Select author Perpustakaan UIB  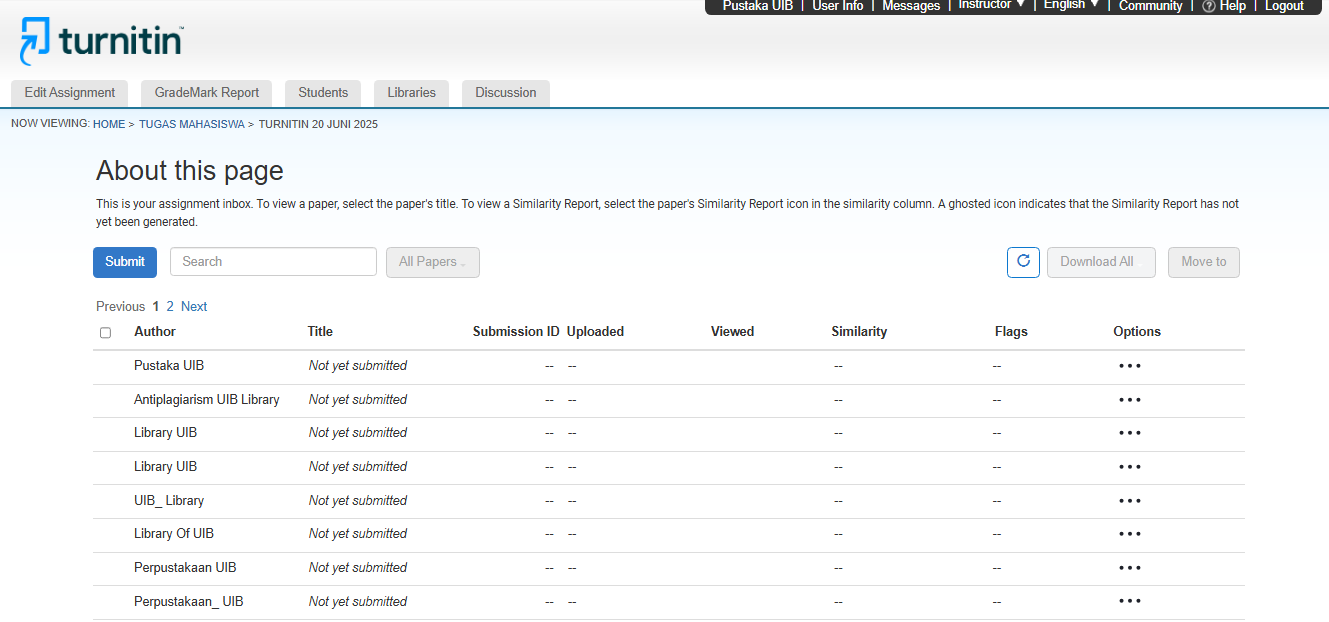[185, 568]
